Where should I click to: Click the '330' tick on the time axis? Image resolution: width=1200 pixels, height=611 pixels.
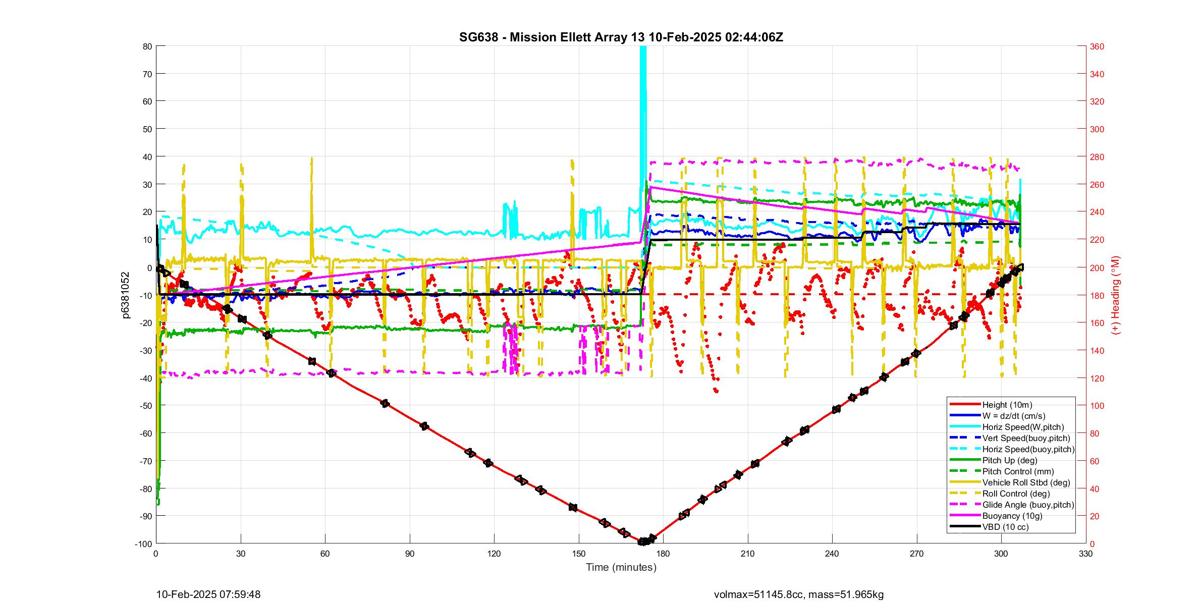click(x=1086, y=552)
